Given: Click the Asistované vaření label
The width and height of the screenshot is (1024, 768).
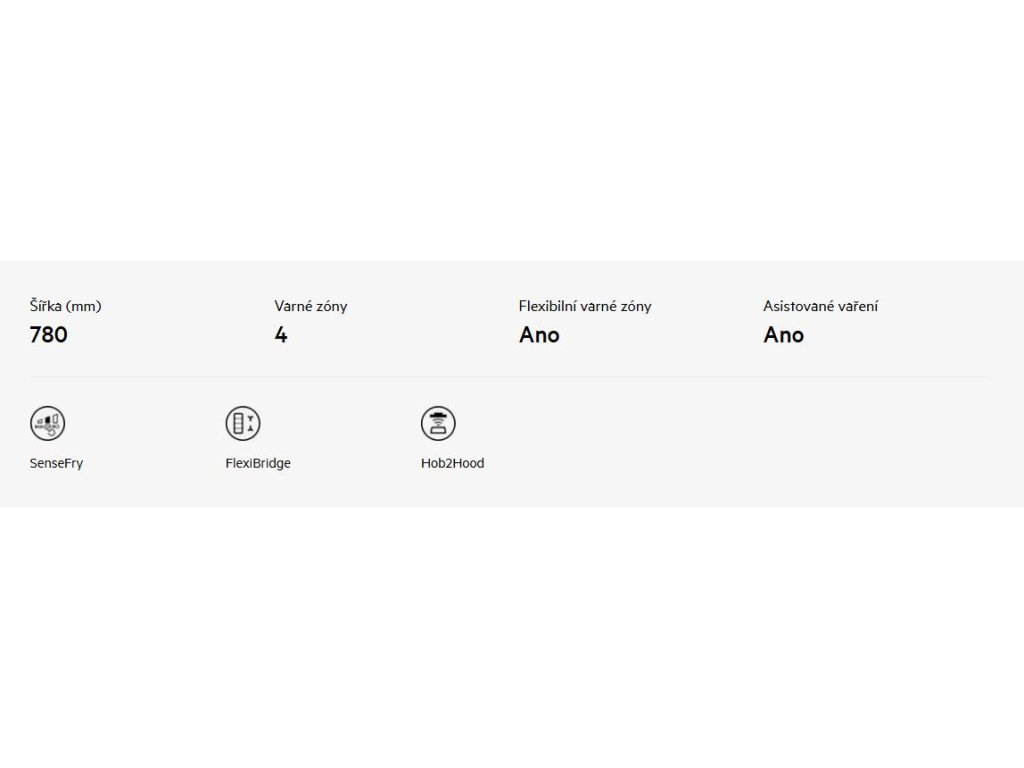Looking at the screenshot, I should point(820,306).
